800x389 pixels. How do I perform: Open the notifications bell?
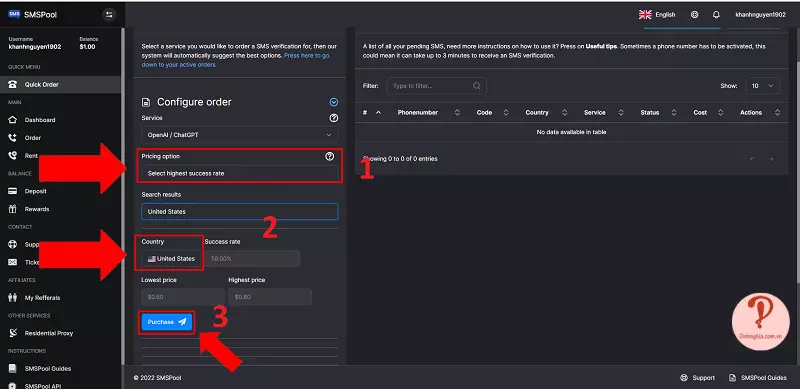[x=716, y=15]
